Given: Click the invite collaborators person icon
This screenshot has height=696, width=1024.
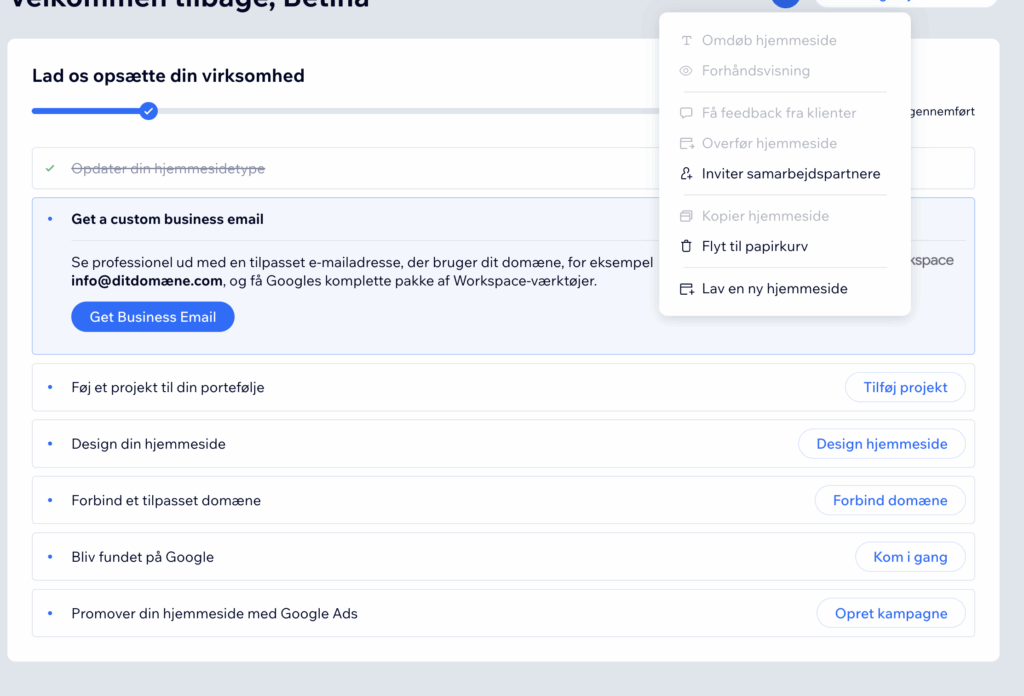Looking at the screenshot, I should pyautogui.click(x=686, y=174).
